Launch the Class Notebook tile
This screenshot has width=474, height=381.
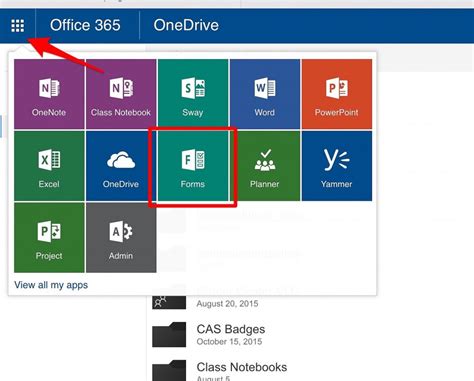[x=121, y=94]
